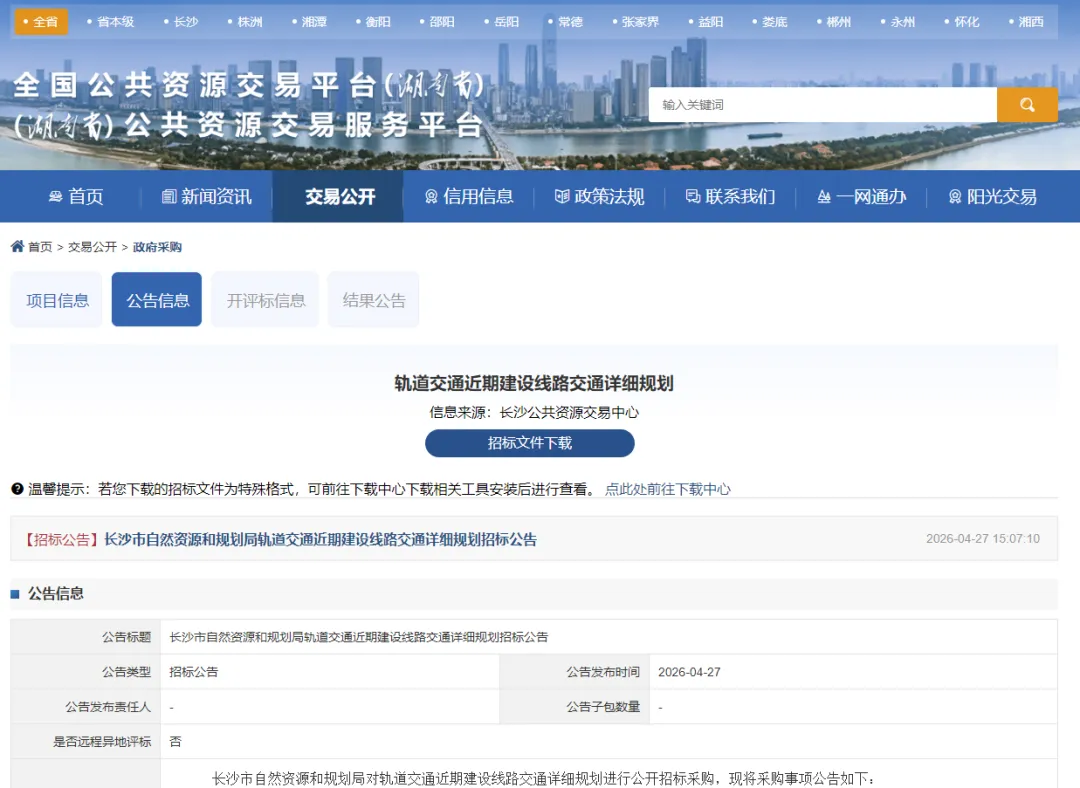
Task: Follow the 点此处前往下载中心 link
Action: point(667,489)
